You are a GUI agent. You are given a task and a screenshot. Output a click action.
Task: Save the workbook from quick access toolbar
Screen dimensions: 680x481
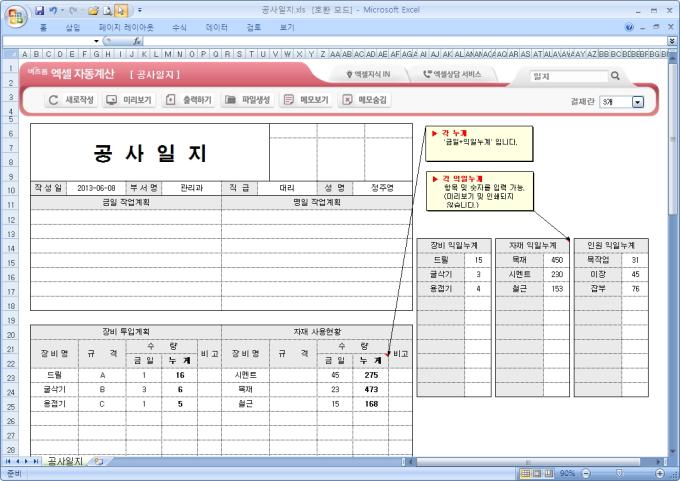40,10
